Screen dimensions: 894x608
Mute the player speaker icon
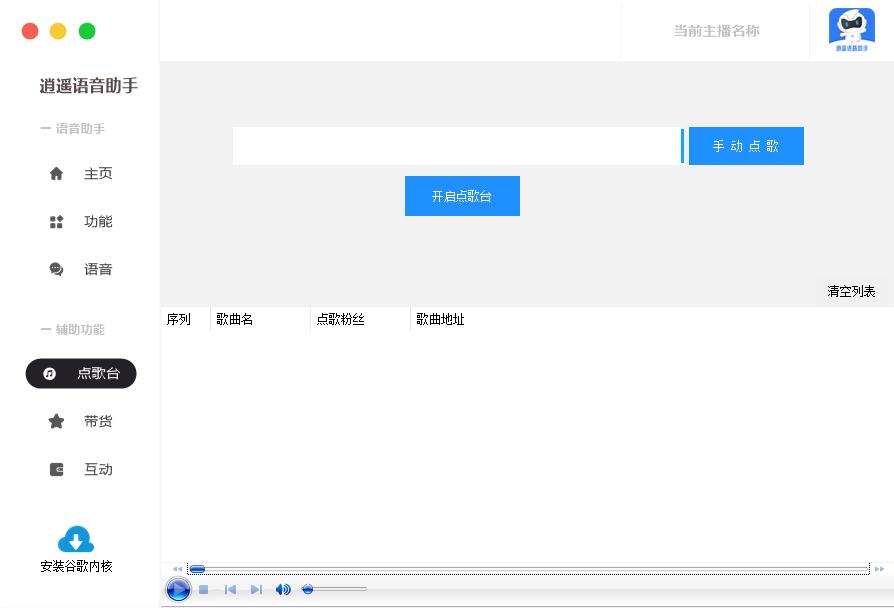tap(283, 590)
